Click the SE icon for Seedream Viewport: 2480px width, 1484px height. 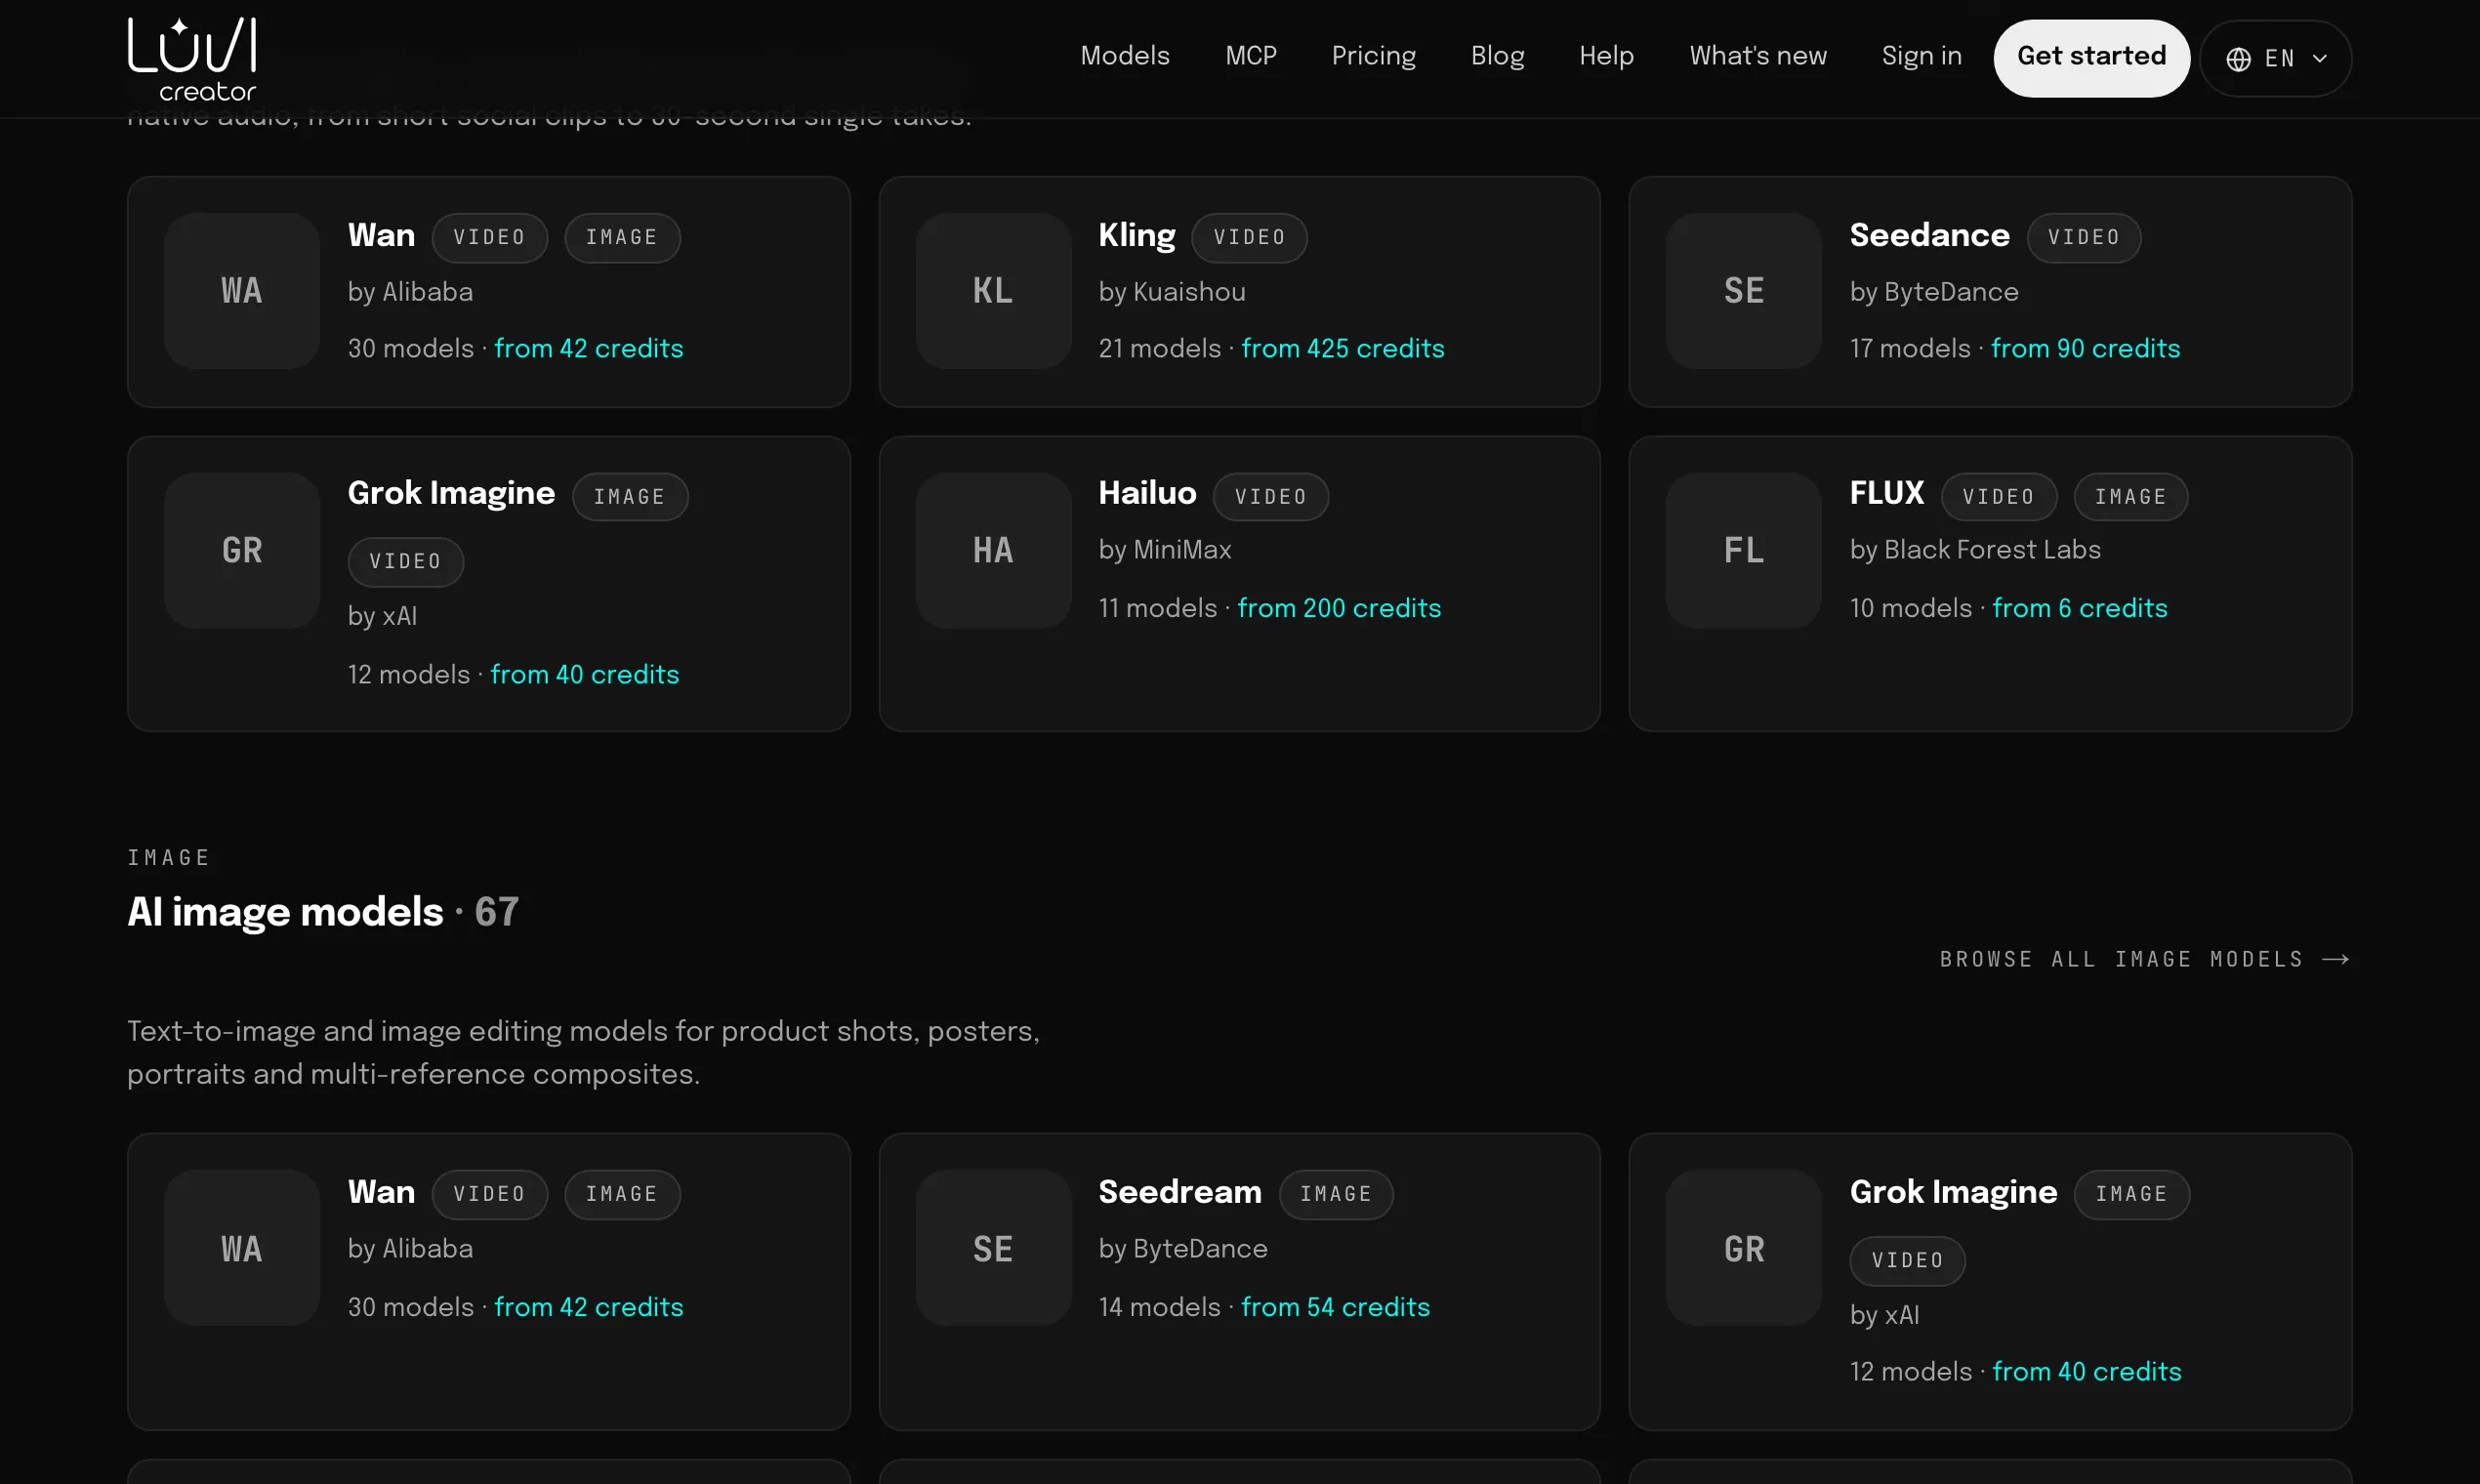(993, 1248)
